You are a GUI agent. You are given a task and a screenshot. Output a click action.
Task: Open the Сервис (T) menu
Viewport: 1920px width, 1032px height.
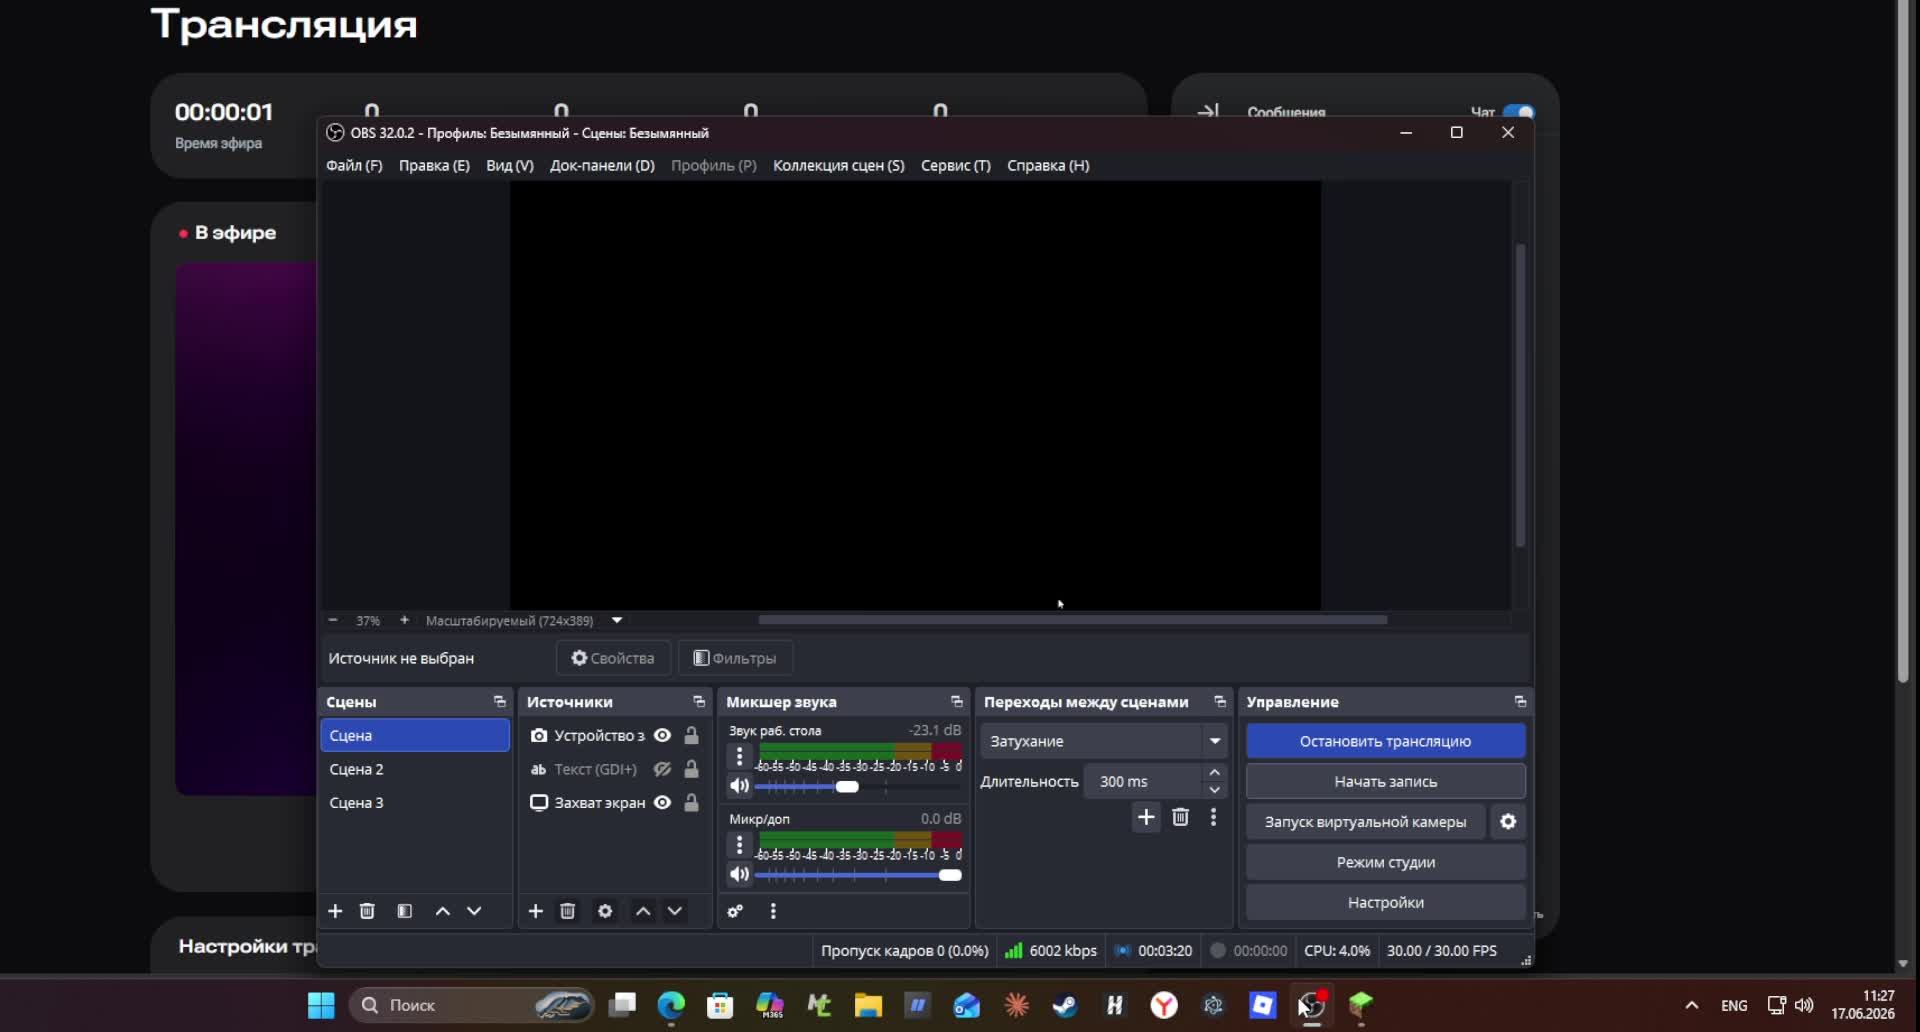click(x=955, y=165)
